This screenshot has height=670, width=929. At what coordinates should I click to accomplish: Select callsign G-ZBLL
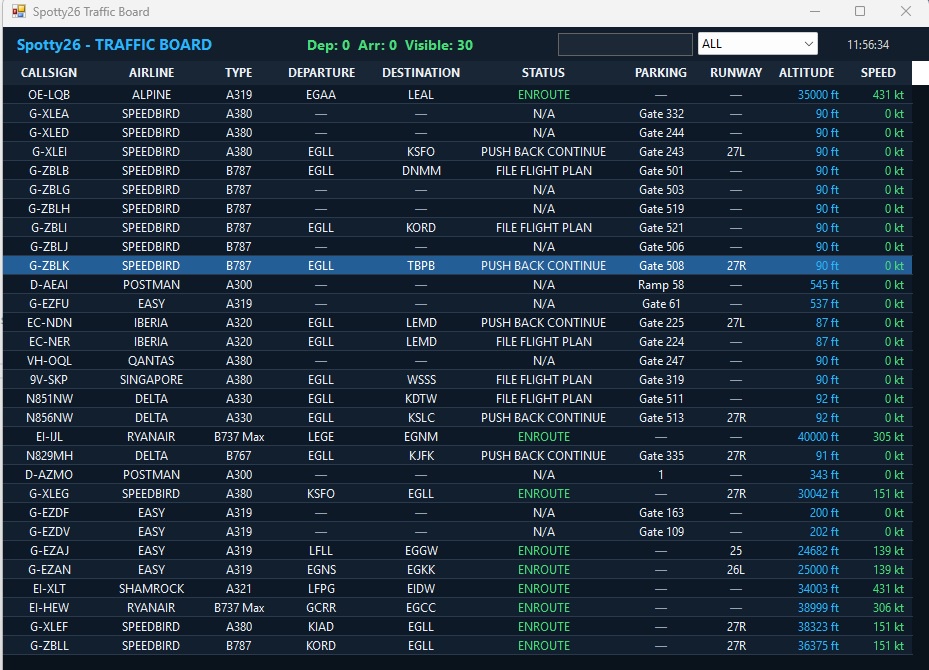49,645
